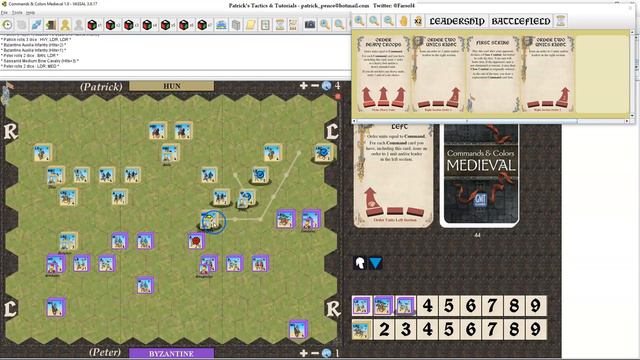Open the yellow notes sheet icon
The height and width of the screenshot is (360, 640).
click(x=250, y=25)
